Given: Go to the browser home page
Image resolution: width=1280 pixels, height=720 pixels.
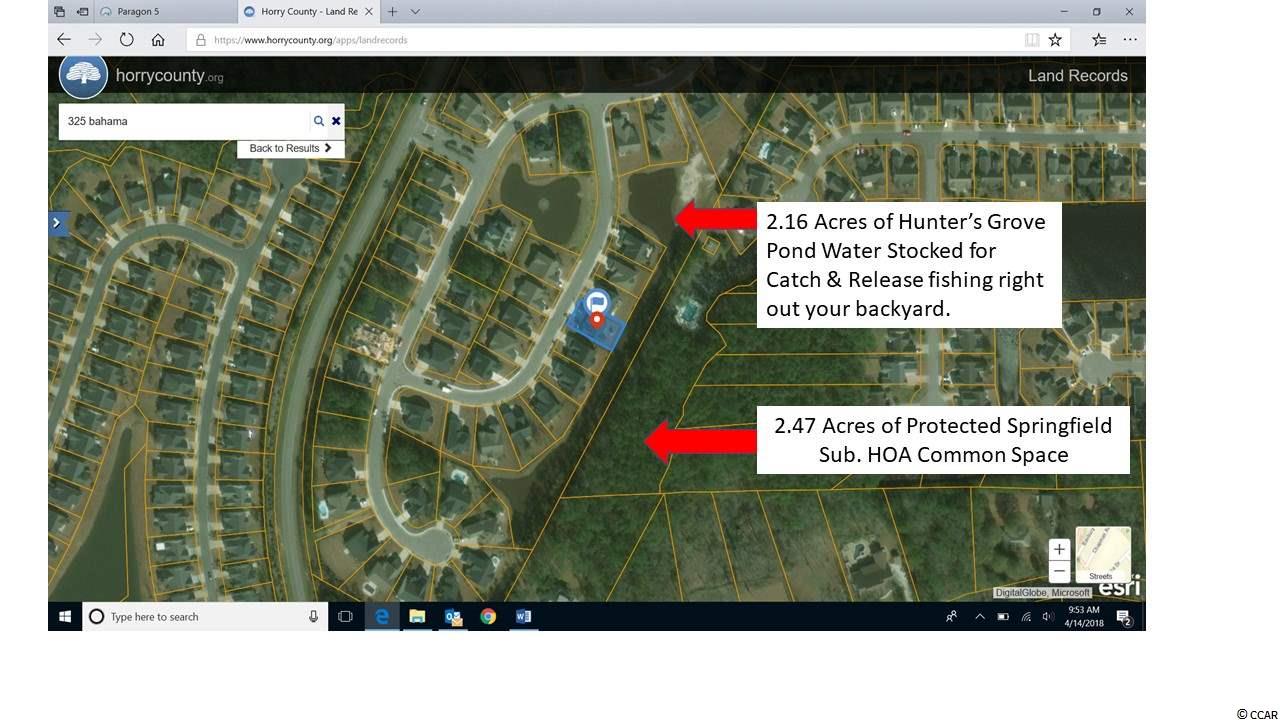Looking at the screenshot, I should pyautogui.click(x=158, y=40).
